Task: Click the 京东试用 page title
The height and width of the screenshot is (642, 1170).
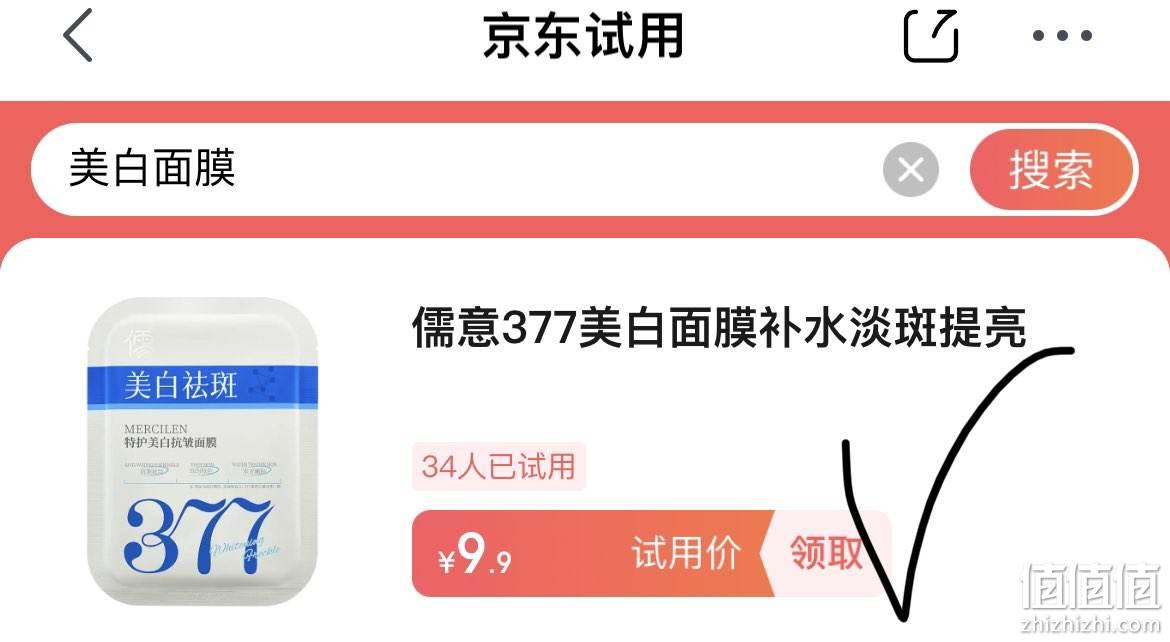Action: point(583,35)
